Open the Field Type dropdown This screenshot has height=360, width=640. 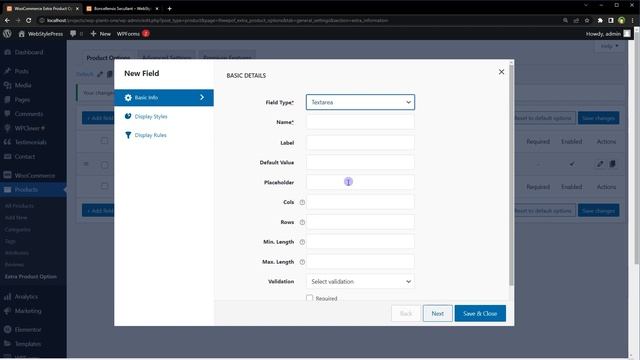(360, 102)
